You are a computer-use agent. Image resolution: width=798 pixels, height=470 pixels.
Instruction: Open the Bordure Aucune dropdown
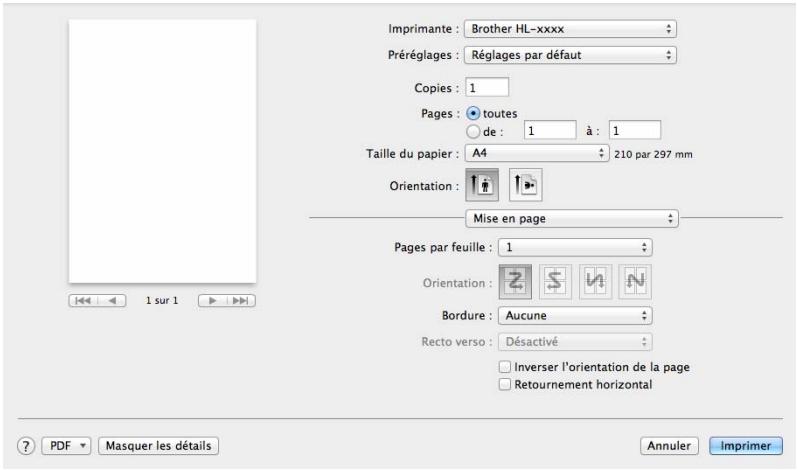pyautogui.click(x=575, y=316)
